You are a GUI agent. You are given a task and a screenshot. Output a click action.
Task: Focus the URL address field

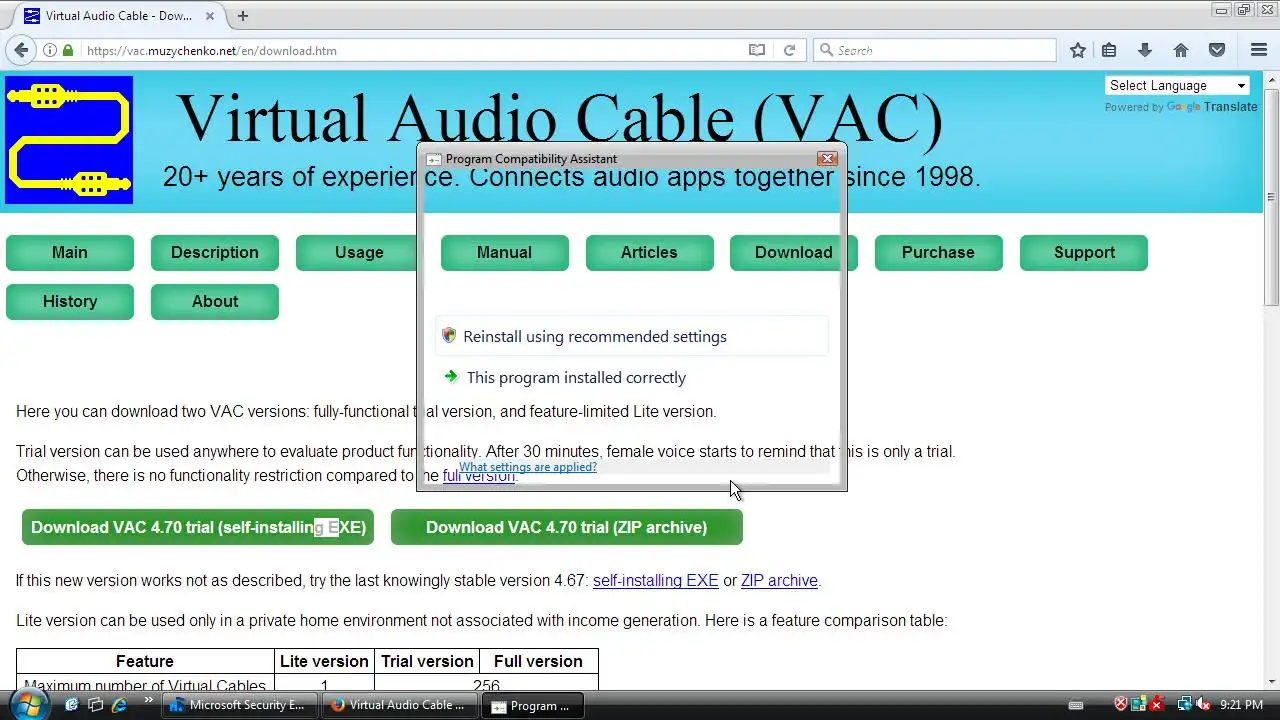(x=410, y=50)
